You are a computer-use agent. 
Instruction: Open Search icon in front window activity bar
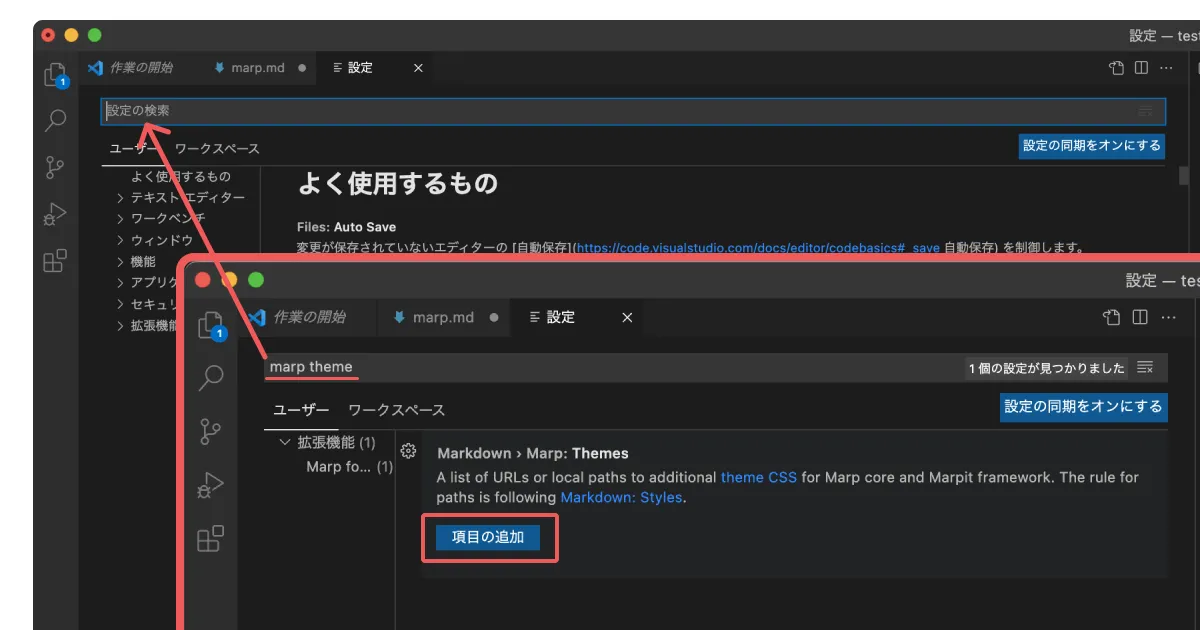click(211, 378)
